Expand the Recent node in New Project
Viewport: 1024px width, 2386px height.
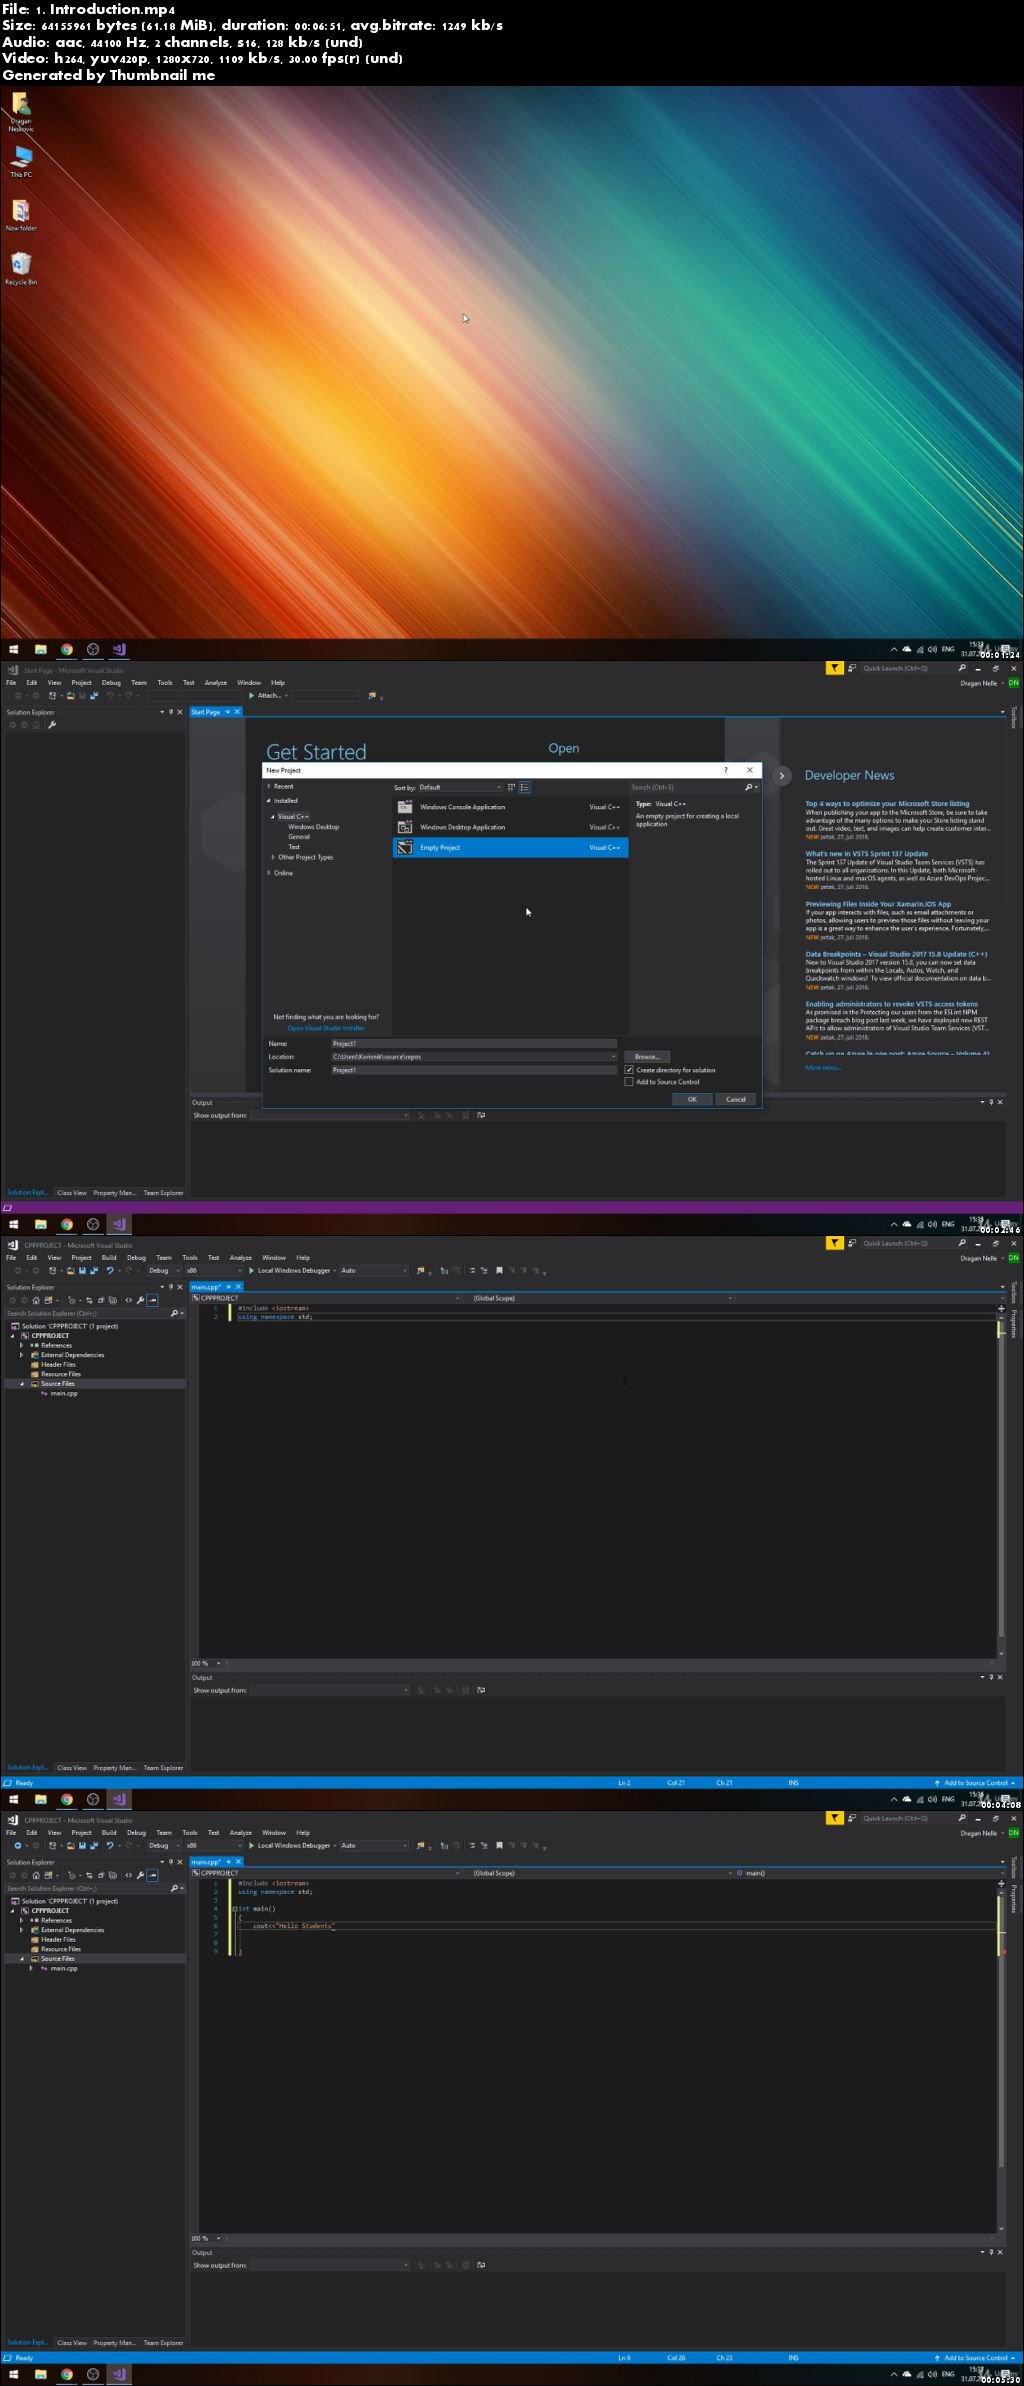pyautogui.click(x=268, y=786)
